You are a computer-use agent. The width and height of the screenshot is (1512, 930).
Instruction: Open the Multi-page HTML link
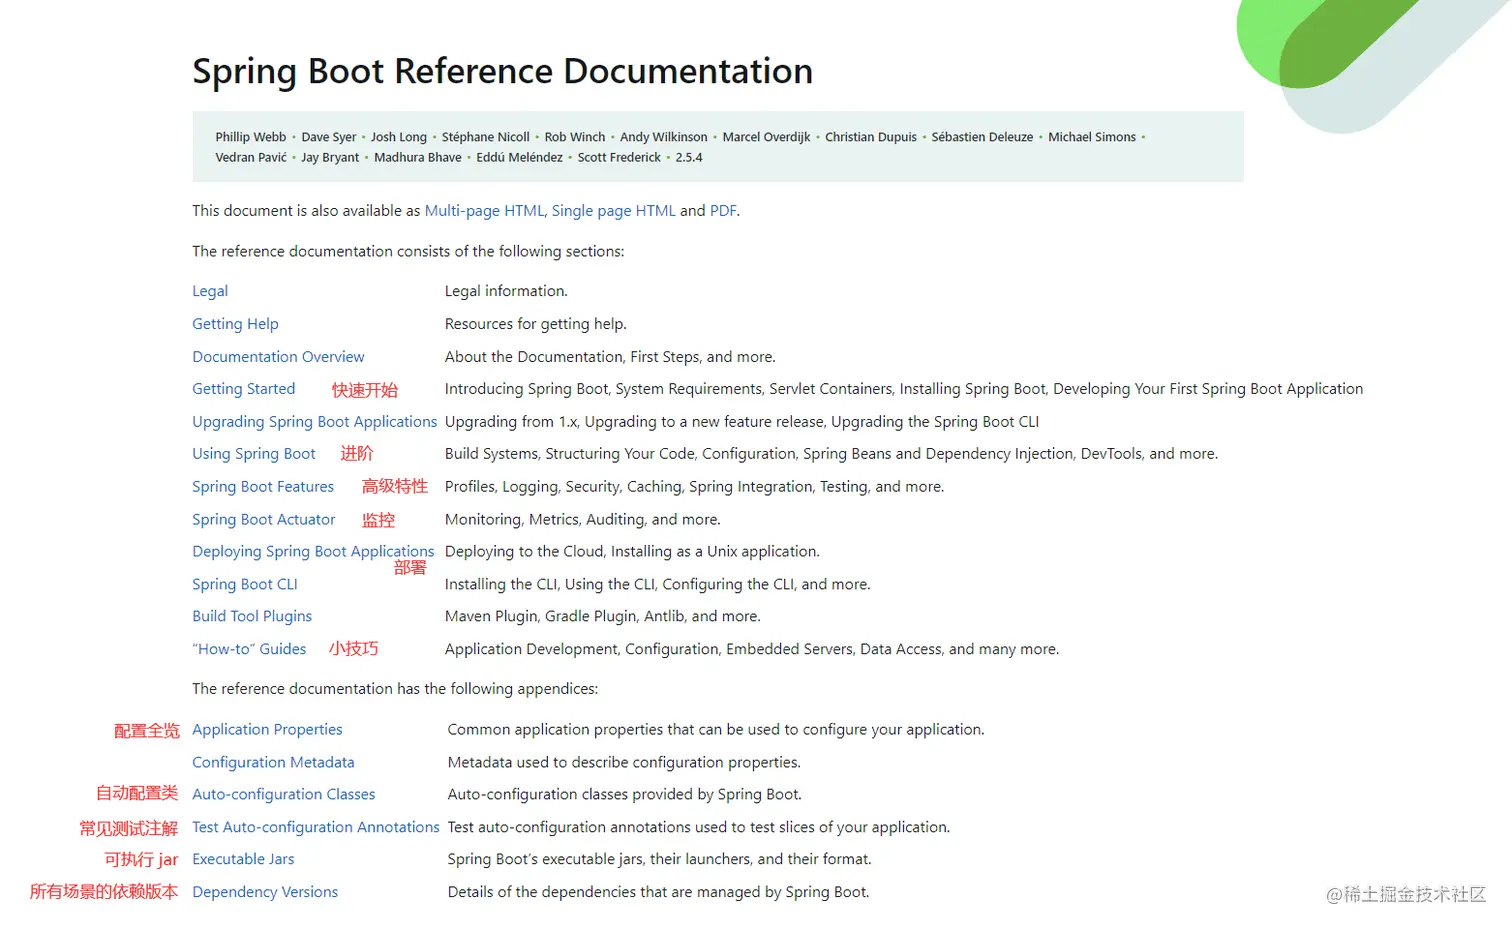pos(484,211)
